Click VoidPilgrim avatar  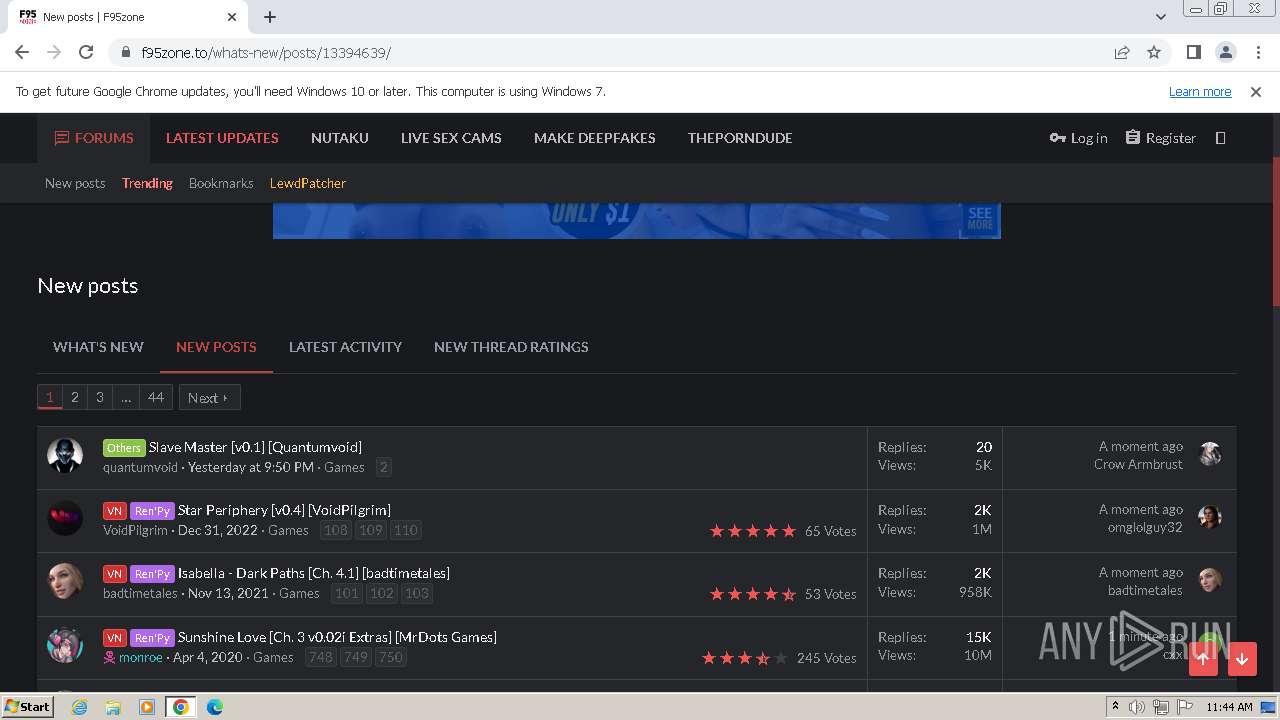[x=65, y=518]
